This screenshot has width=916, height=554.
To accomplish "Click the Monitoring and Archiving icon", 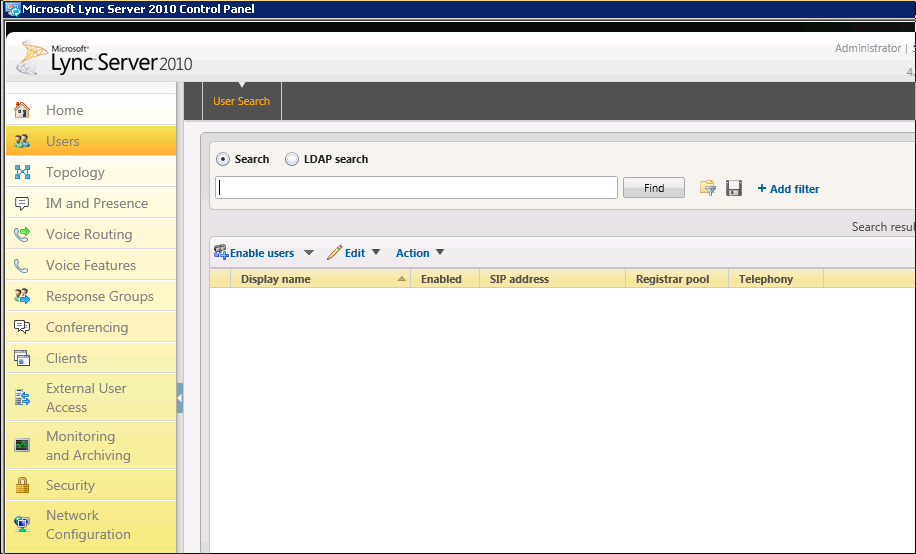I will [x=22, y=445].
